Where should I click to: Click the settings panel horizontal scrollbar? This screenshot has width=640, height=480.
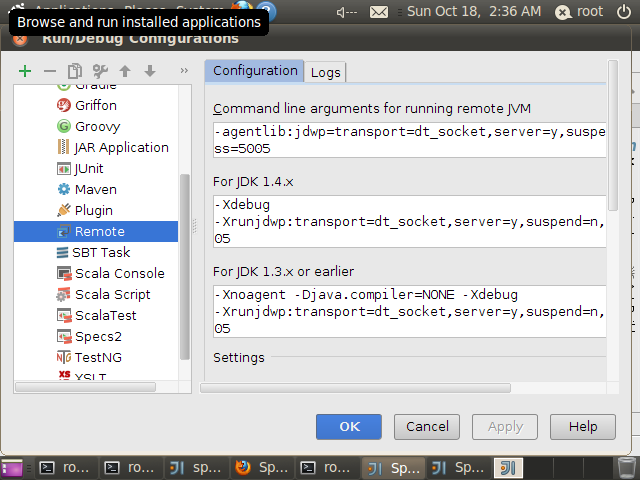tap(355, 388)
